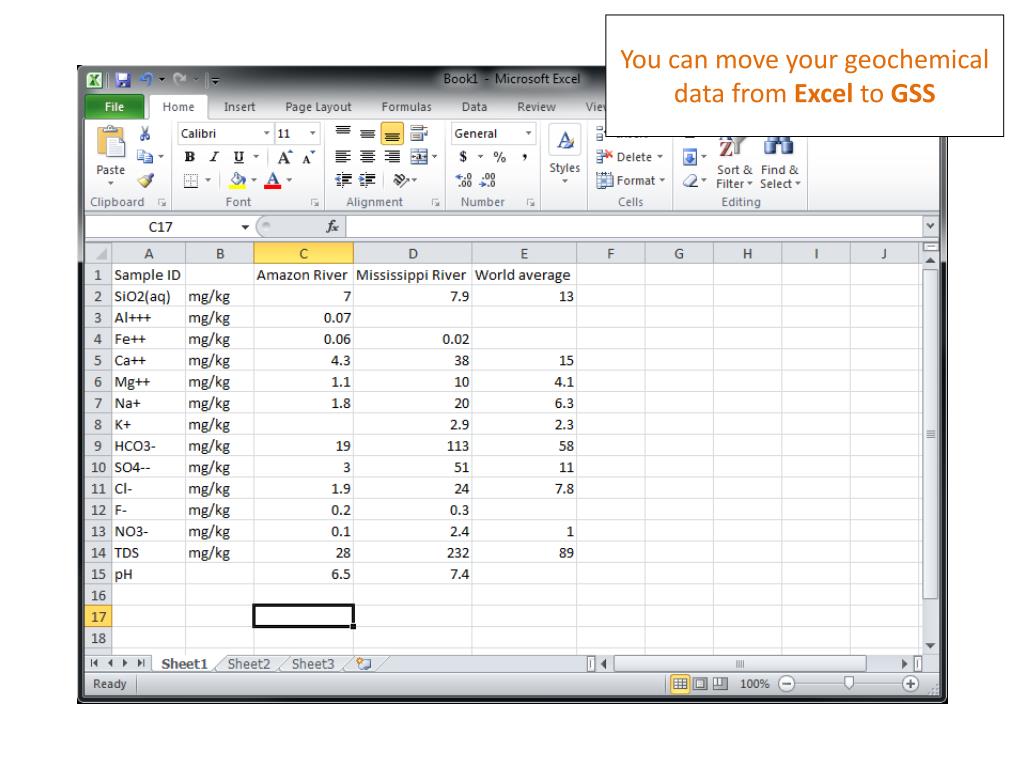Click the Cut scissors icon
Viewport: 1024px width, 768px height.
point(145,134)
